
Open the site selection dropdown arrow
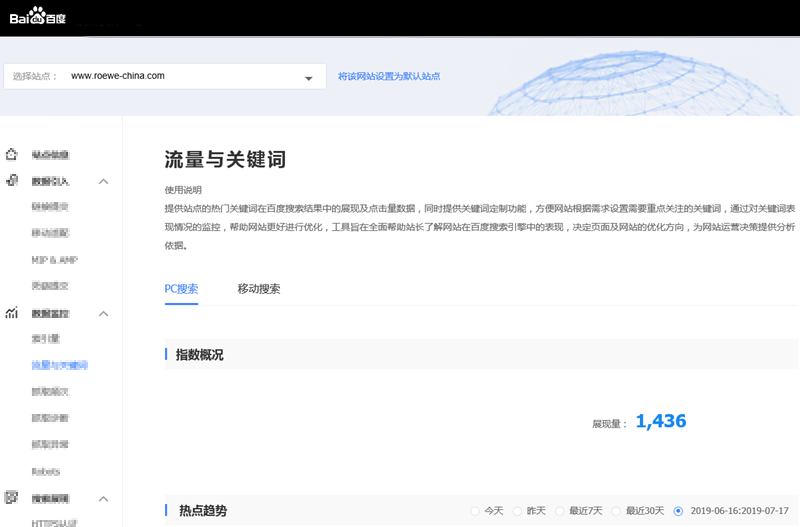pyautogui.click(x=308, y=77)
